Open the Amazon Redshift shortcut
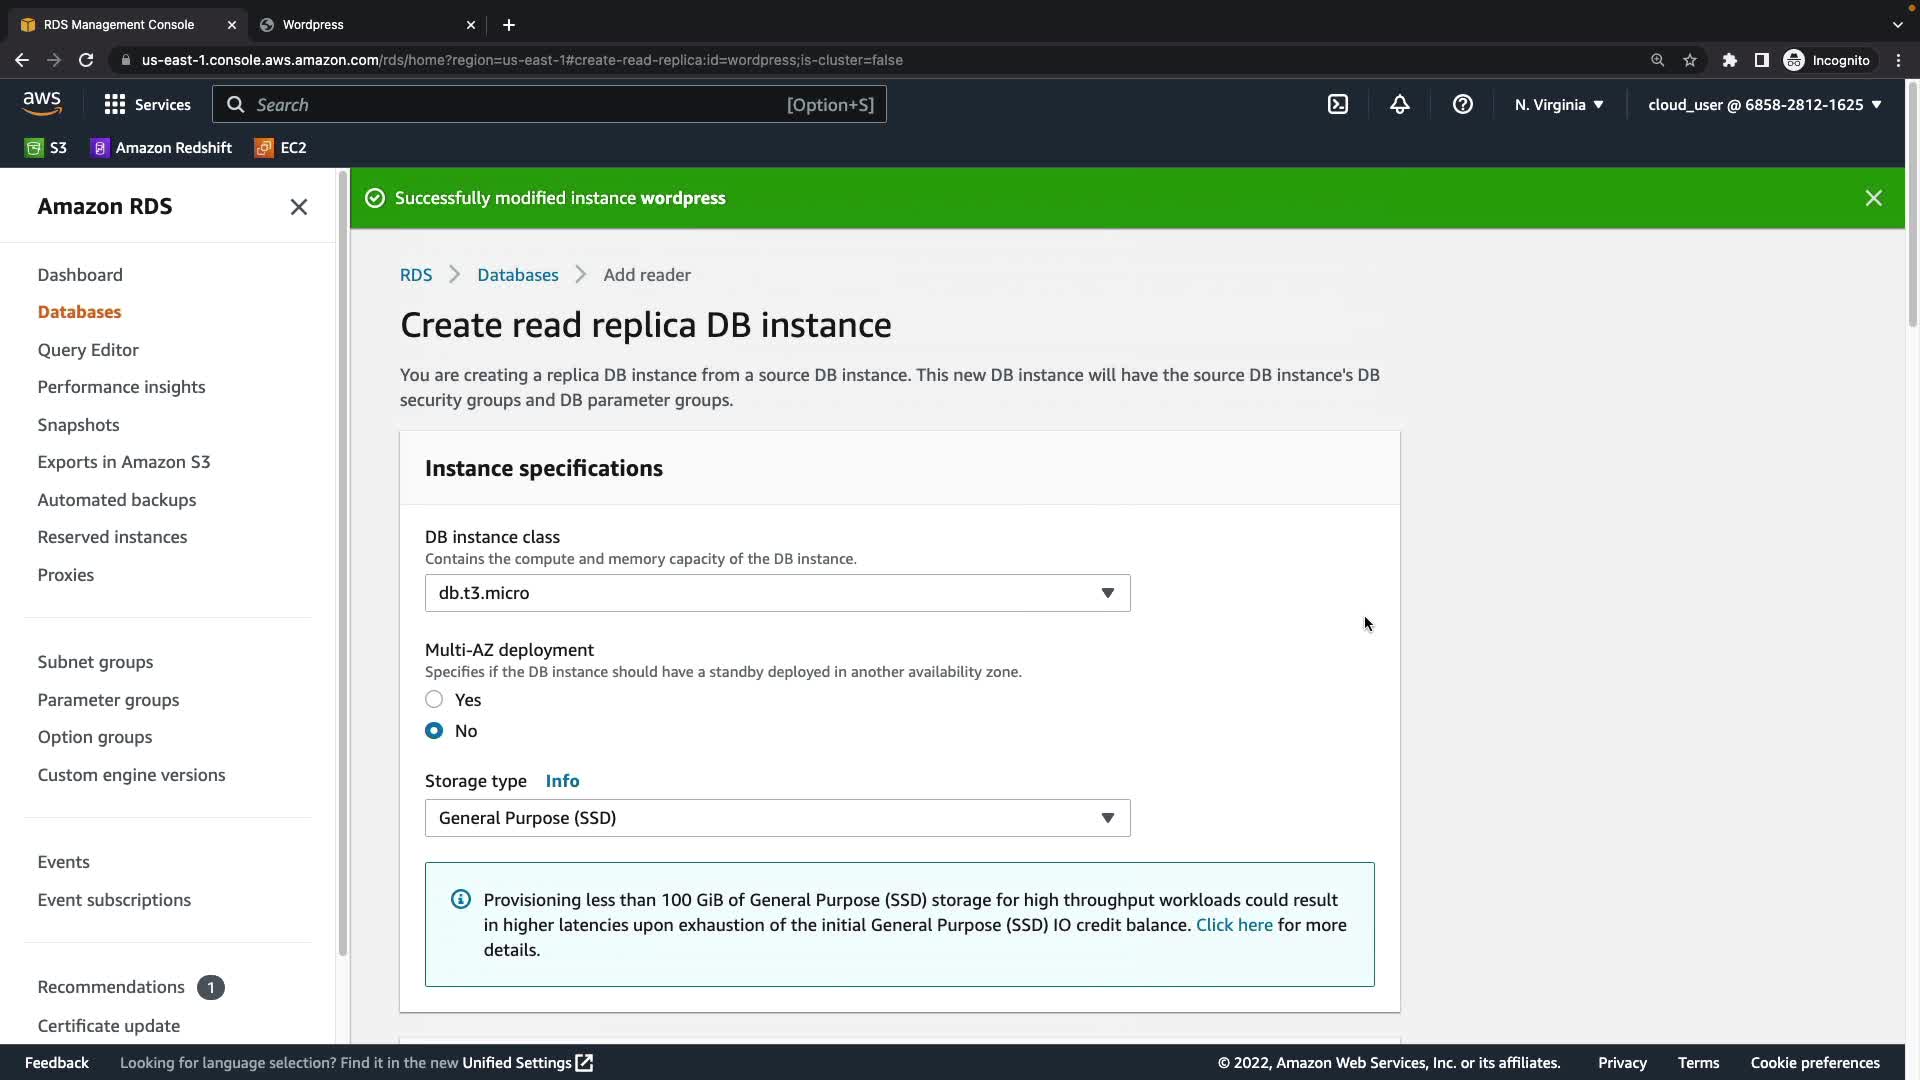1920x1080 pixels. [161, 148]
